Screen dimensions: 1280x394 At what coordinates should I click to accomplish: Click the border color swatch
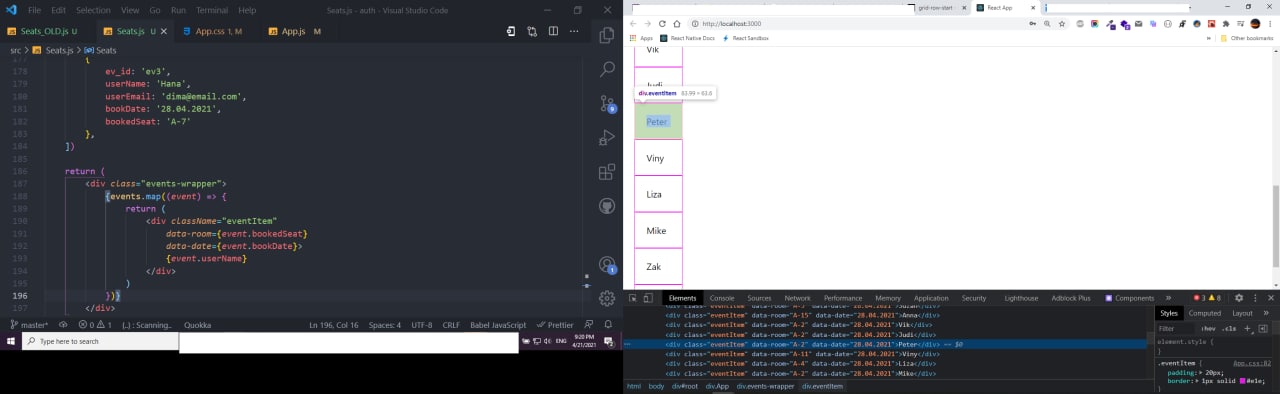pyautogui.click(x=1243, y=381)
